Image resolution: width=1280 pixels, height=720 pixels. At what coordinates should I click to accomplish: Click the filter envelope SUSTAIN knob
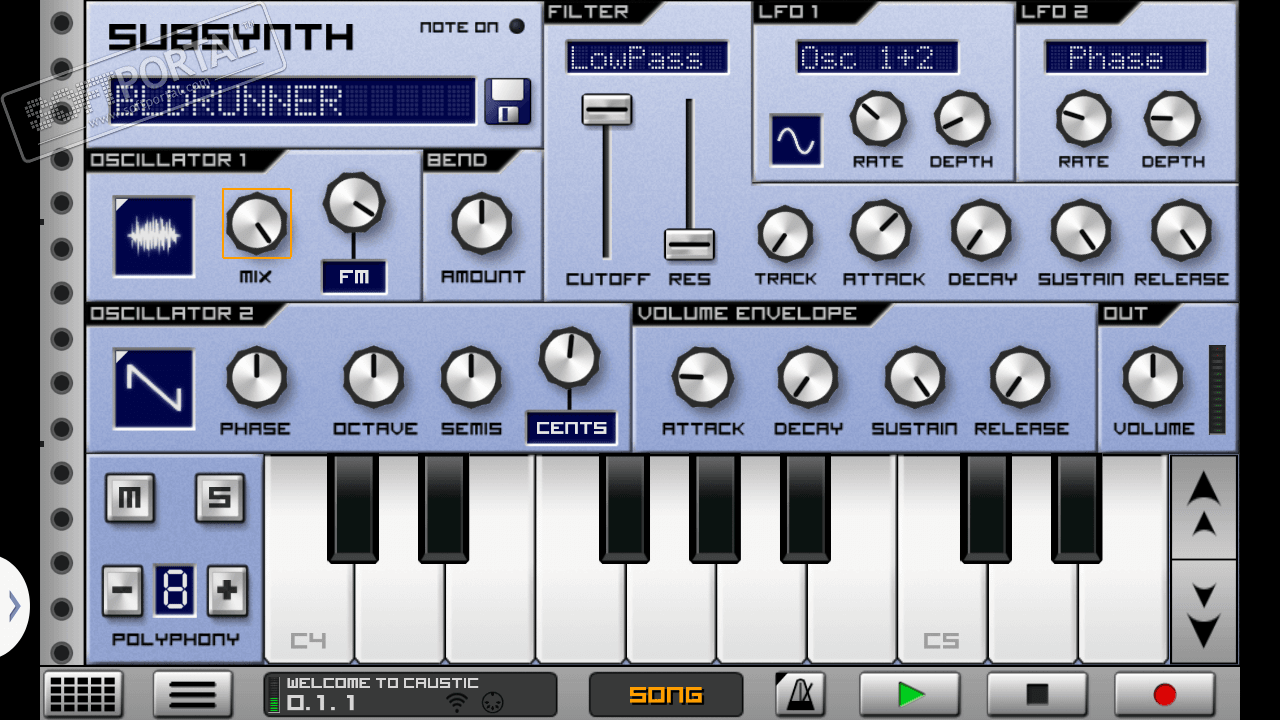[x=1081, y=230]
